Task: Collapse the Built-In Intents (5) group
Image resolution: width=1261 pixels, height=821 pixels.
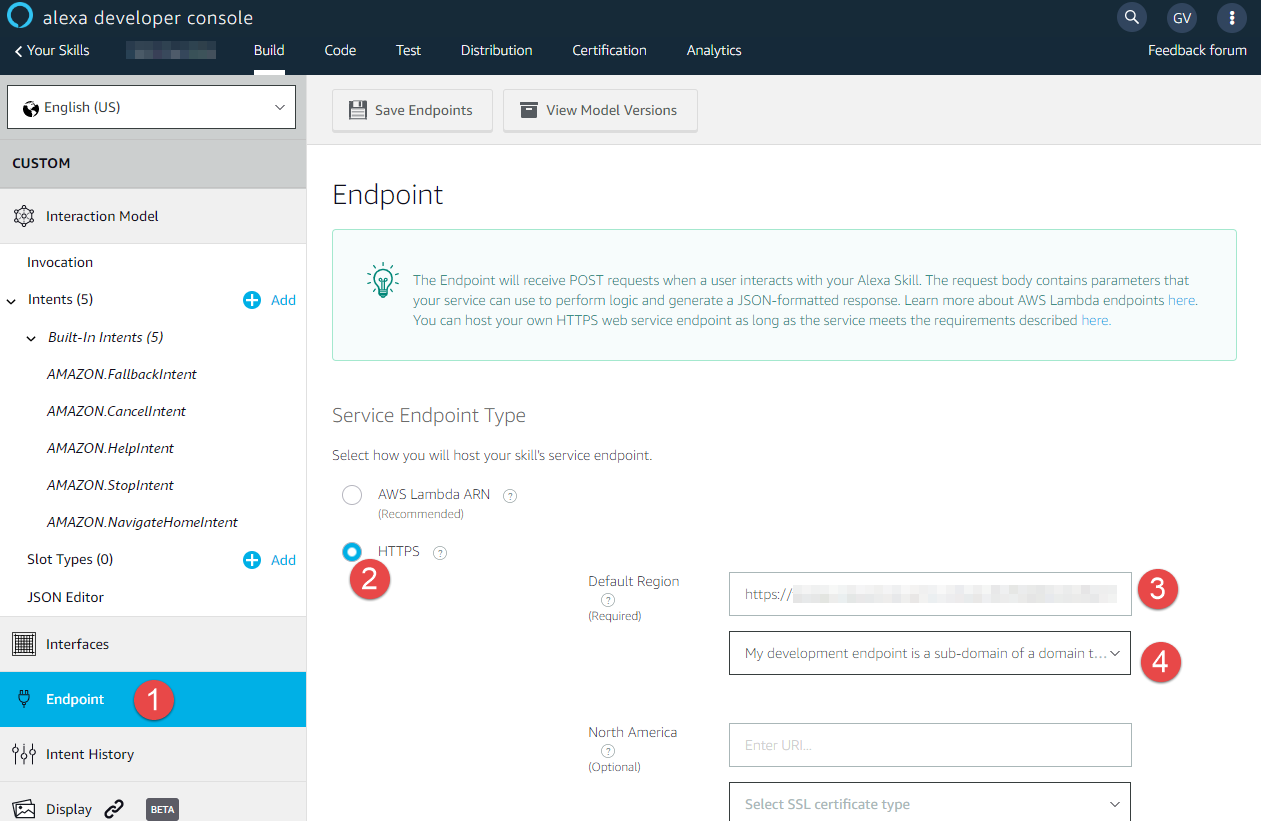Action: pos(31,338)
